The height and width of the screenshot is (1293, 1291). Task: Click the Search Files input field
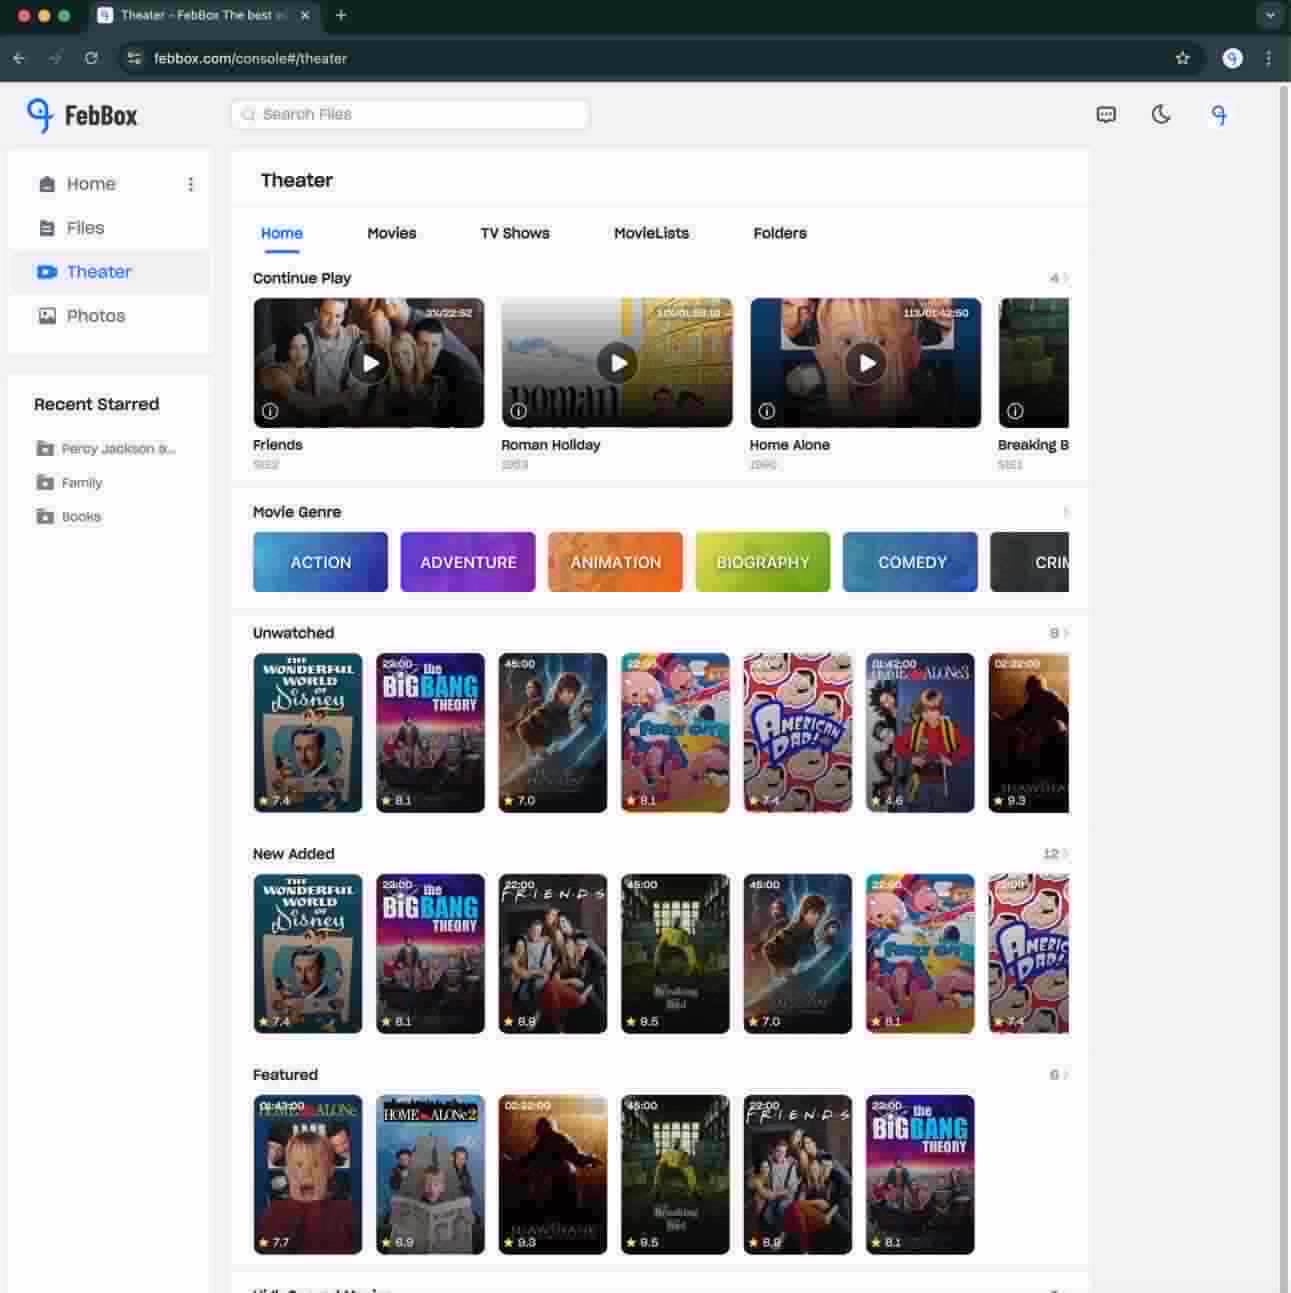410,114
